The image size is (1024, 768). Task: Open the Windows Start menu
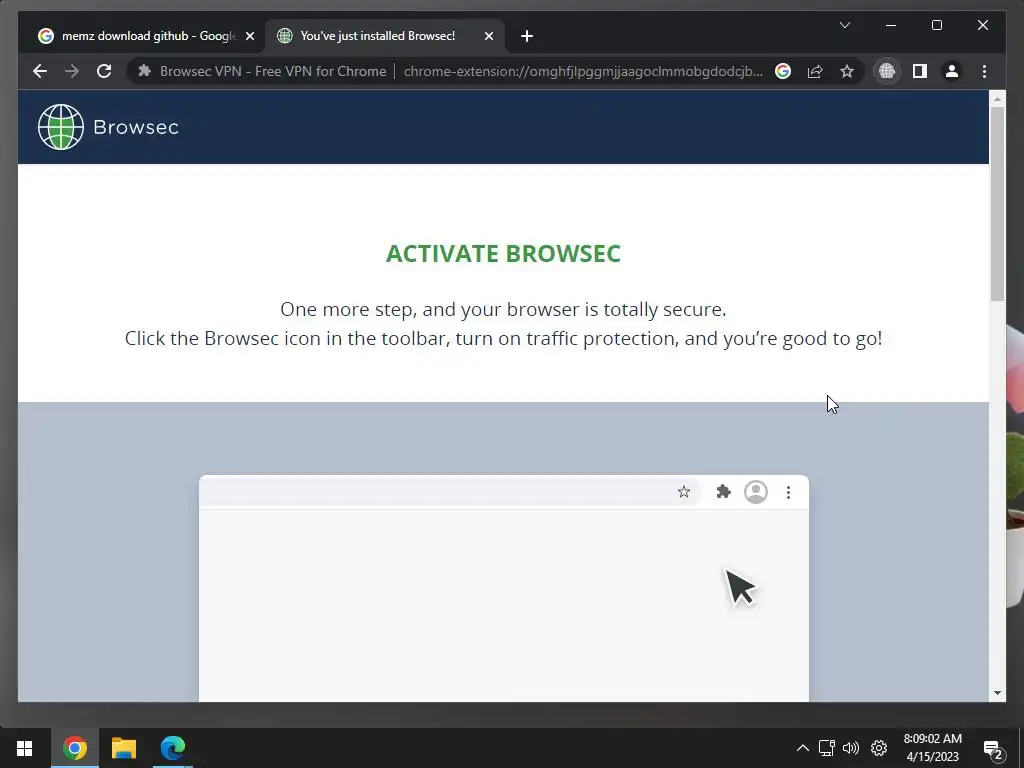click(24, 748)
